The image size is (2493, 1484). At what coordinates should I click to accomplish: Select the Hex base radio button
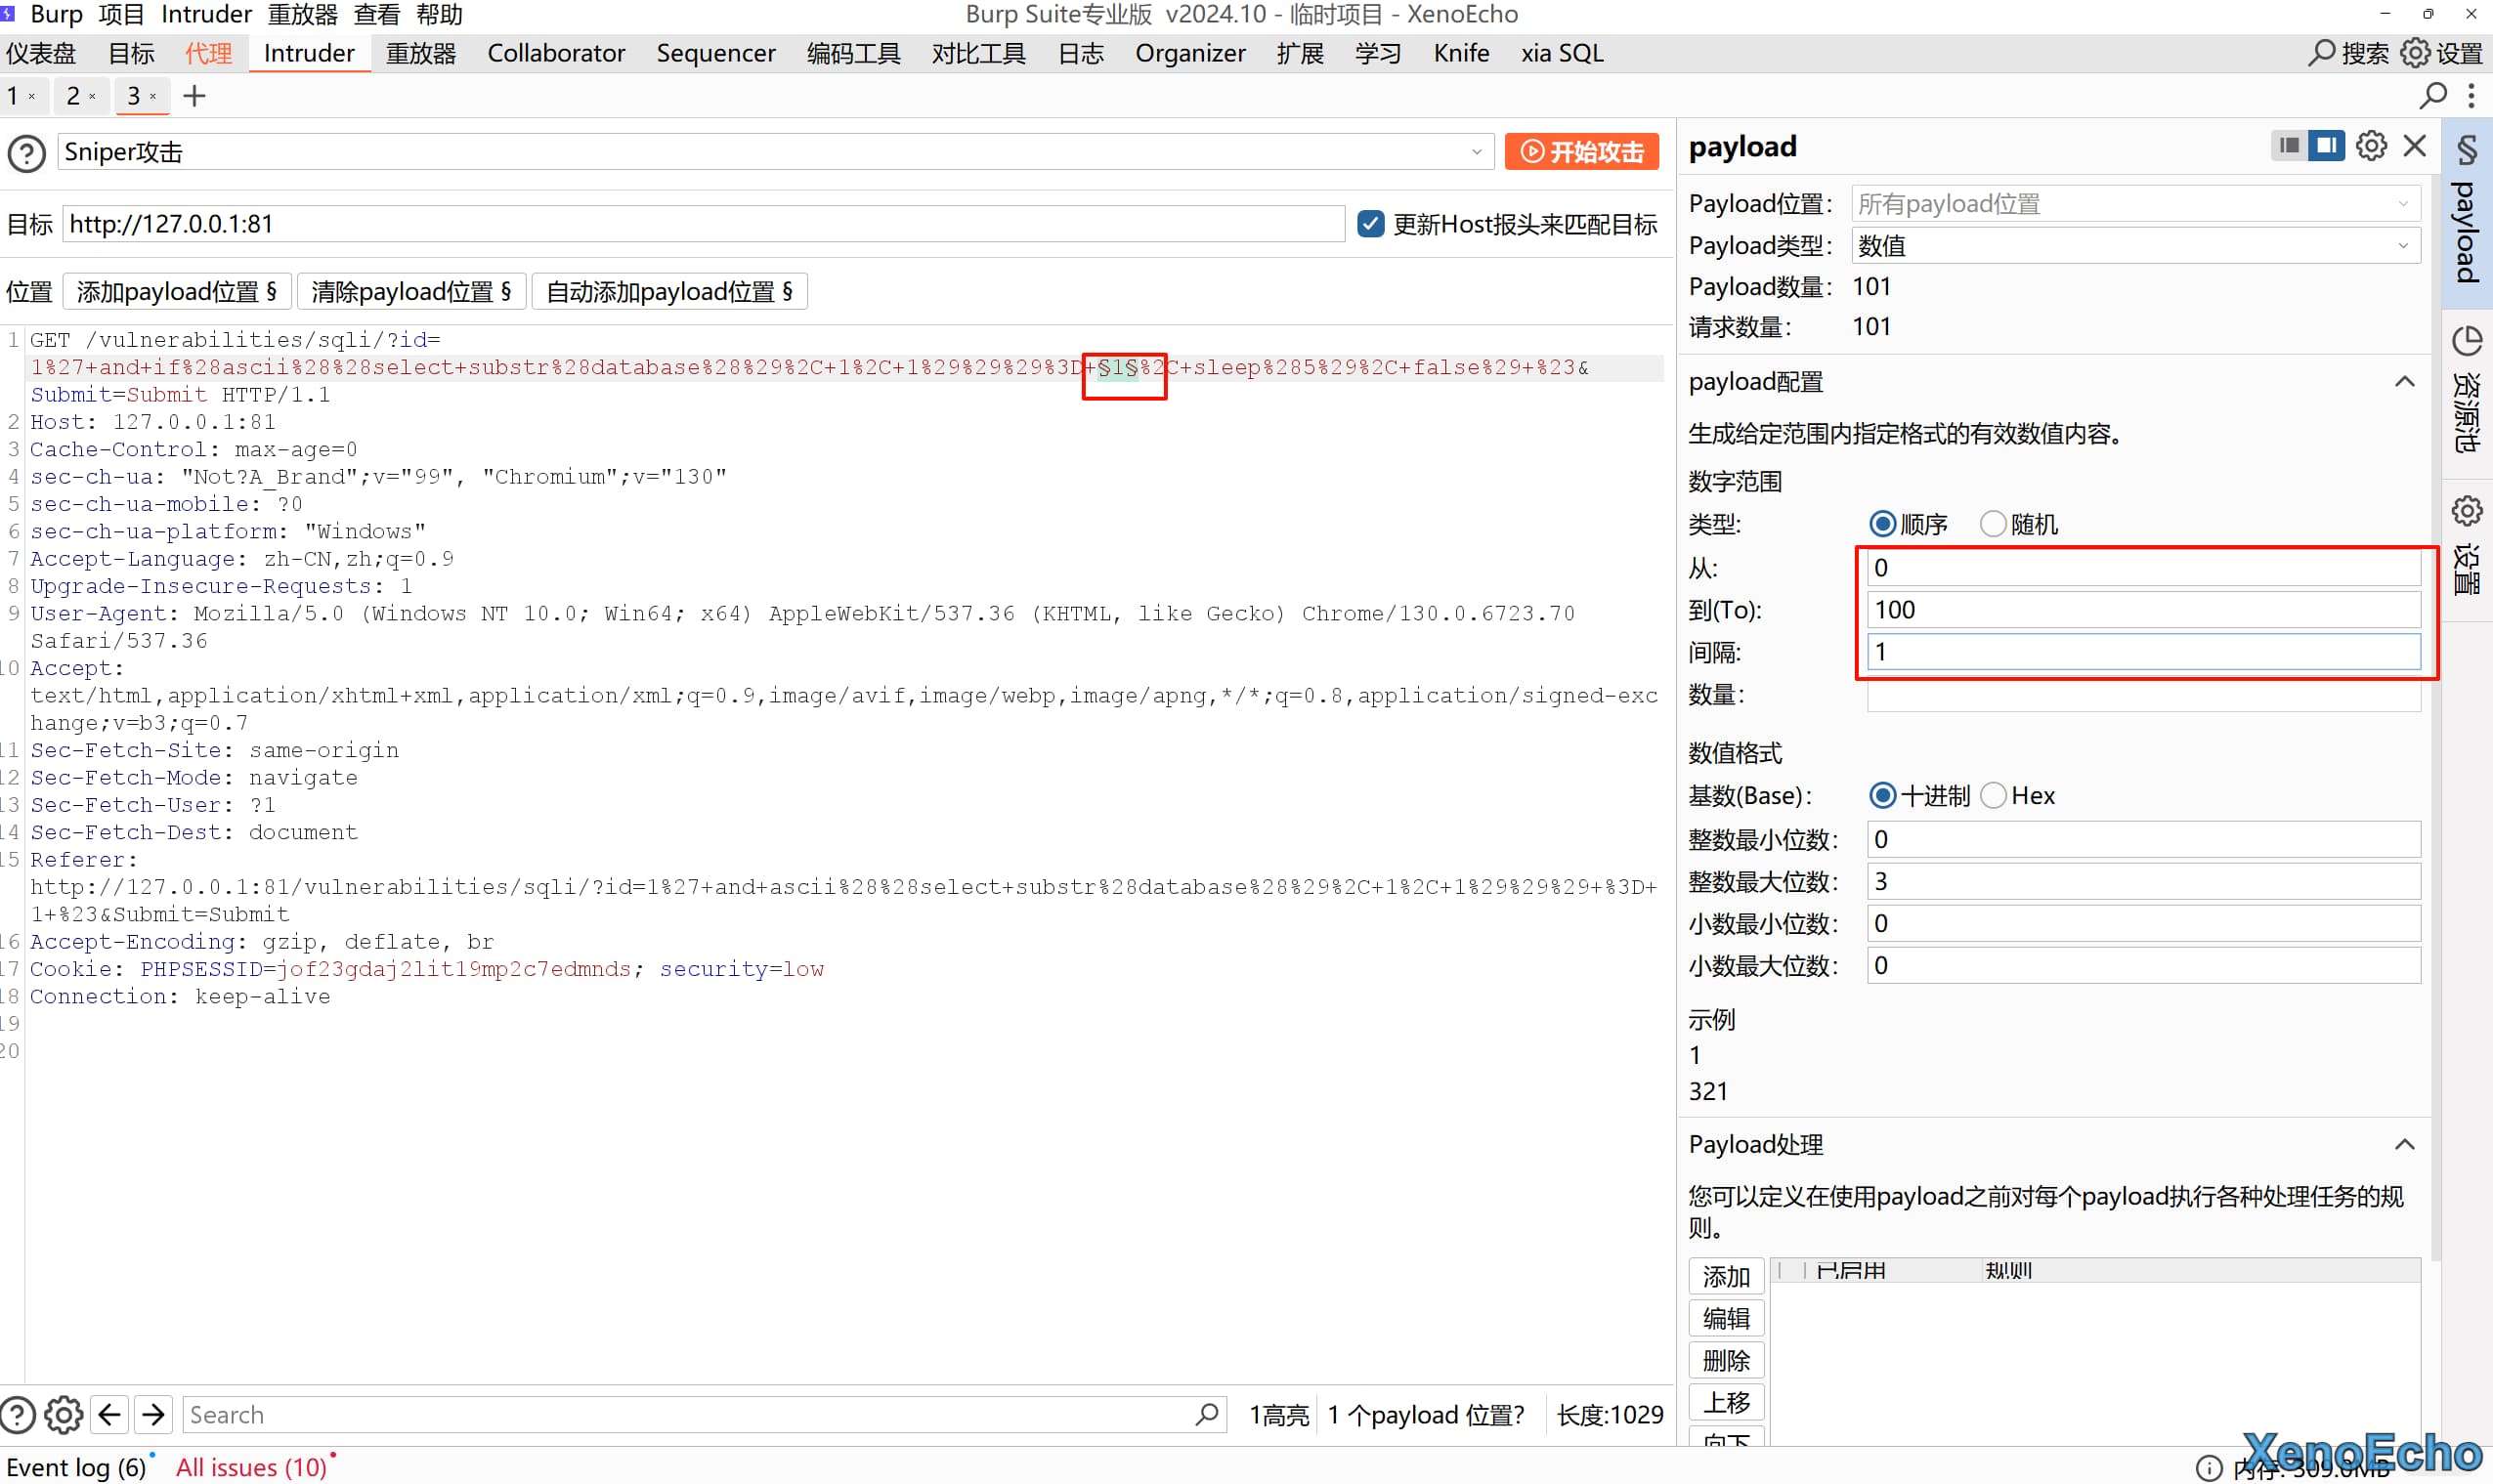(1993, 796)
